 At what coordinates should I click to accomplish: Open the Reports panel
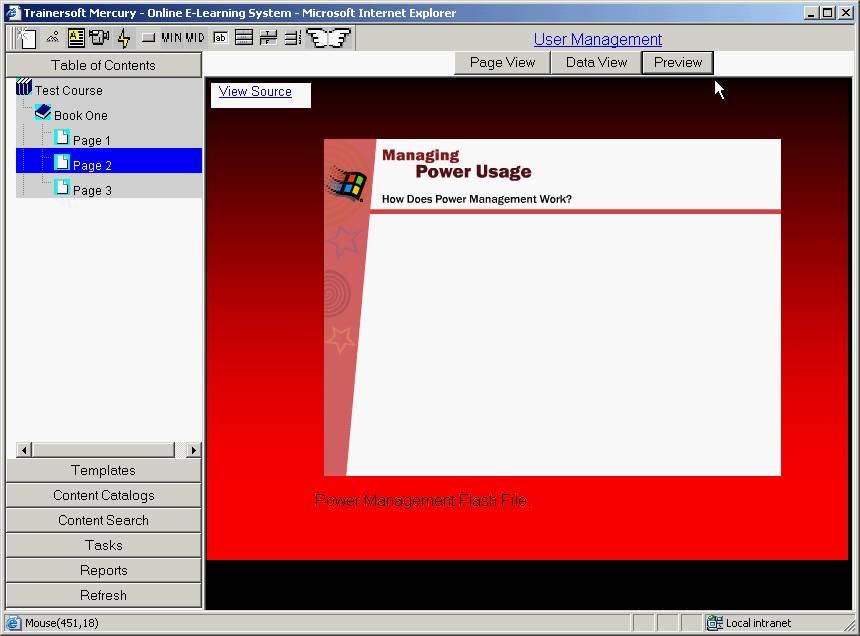click(104, 571)
